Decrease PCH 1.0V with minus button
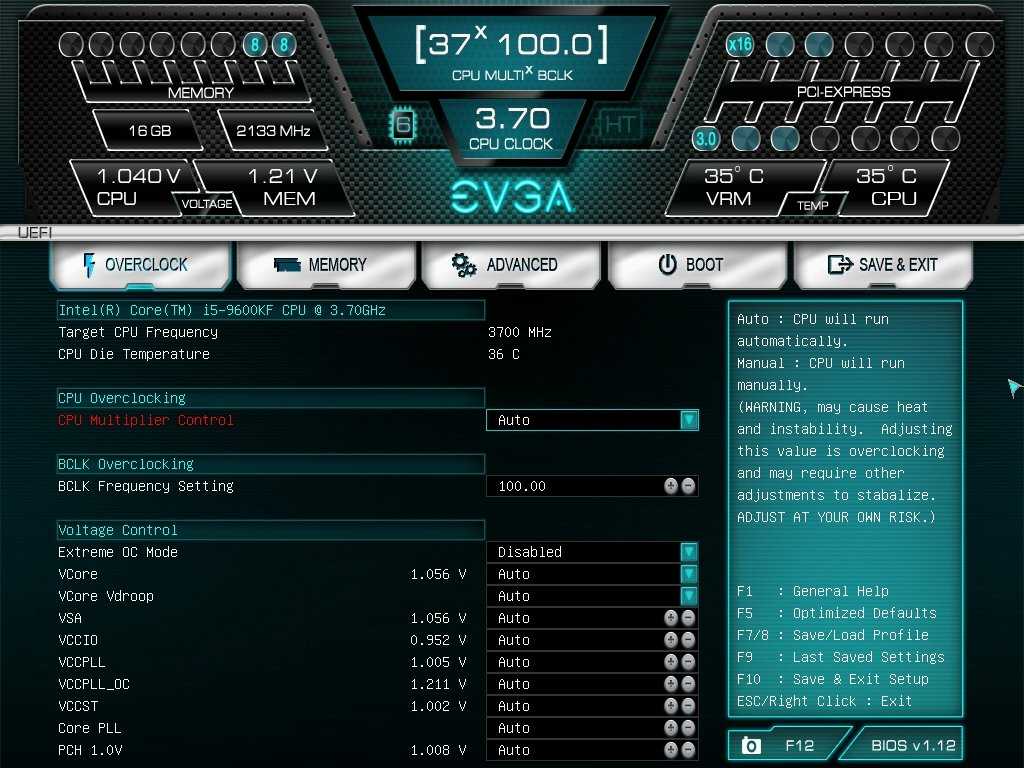The height and width of the screenshot is (768, 1024). click(688, 750)
